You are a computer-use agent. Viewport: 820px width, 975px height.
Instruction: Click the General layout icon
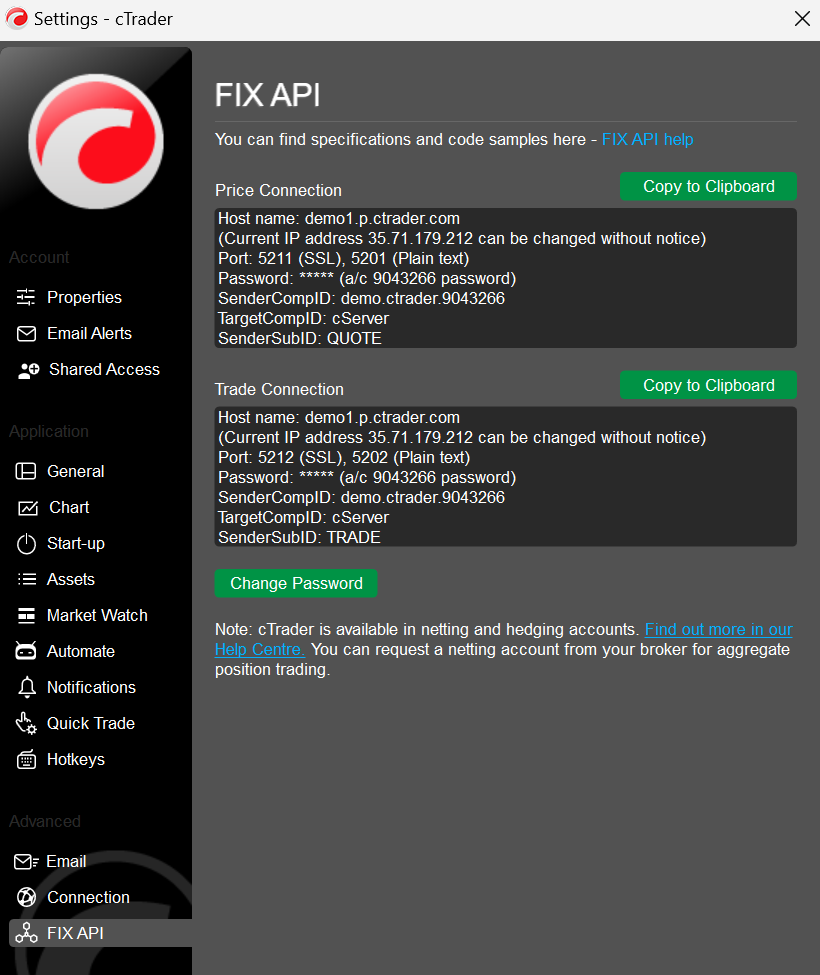26,471
